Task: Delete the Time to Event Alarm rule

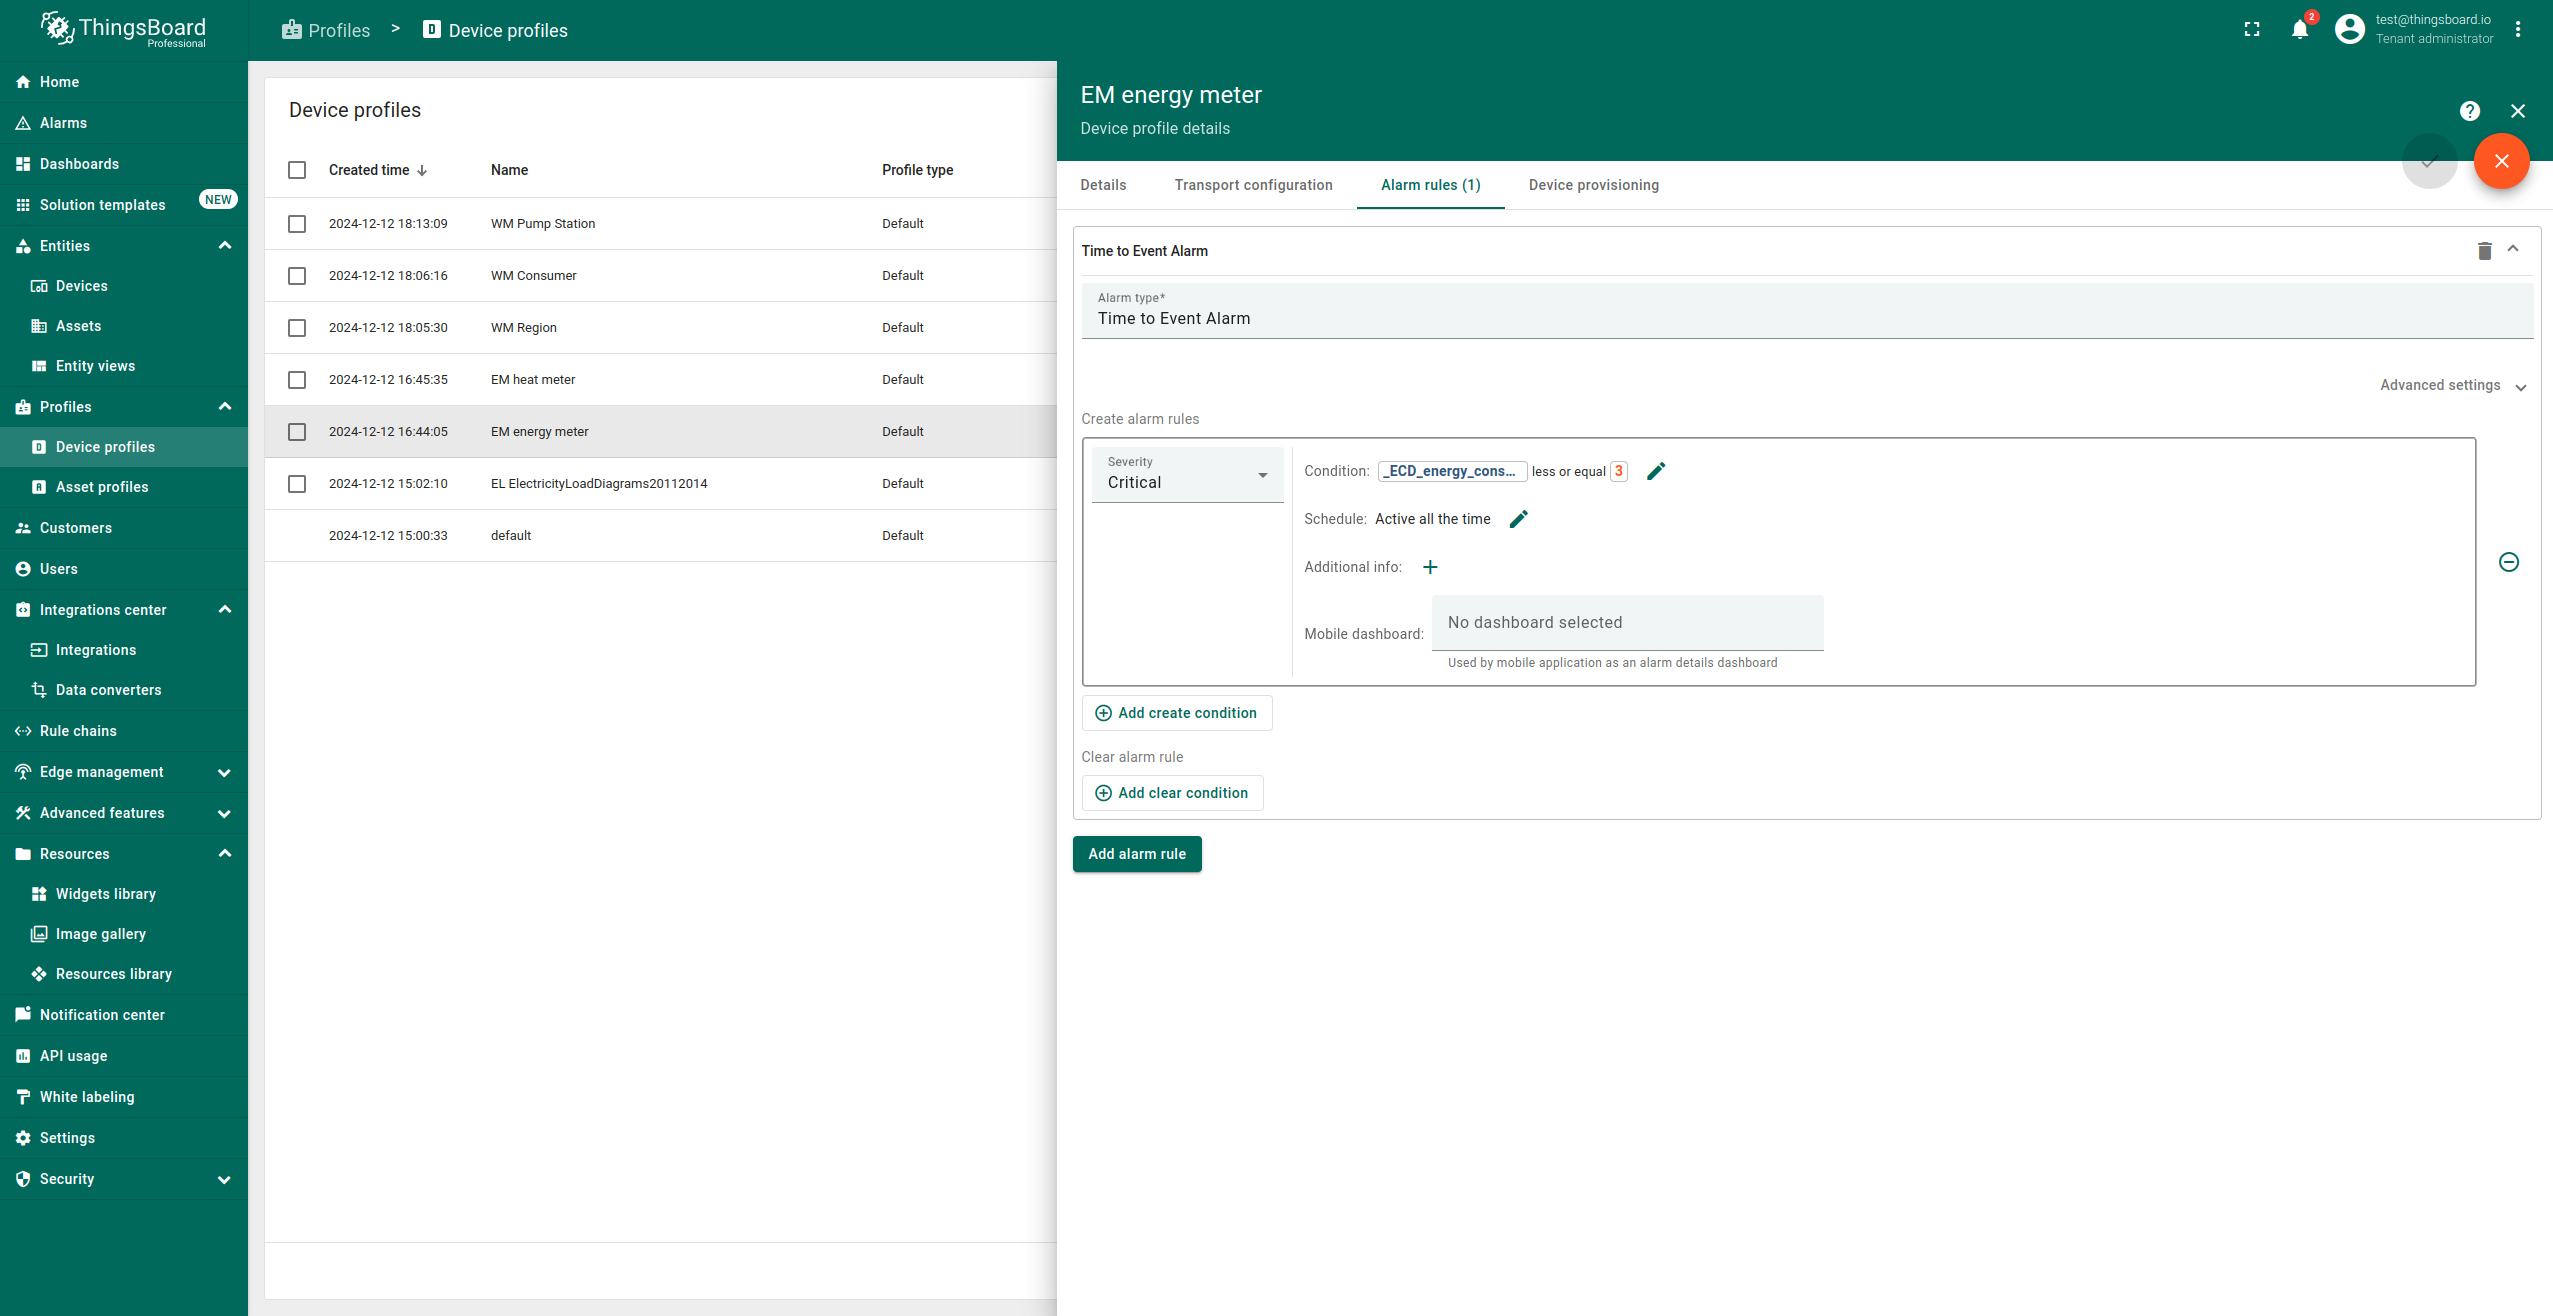Action: pos(2484,251)
